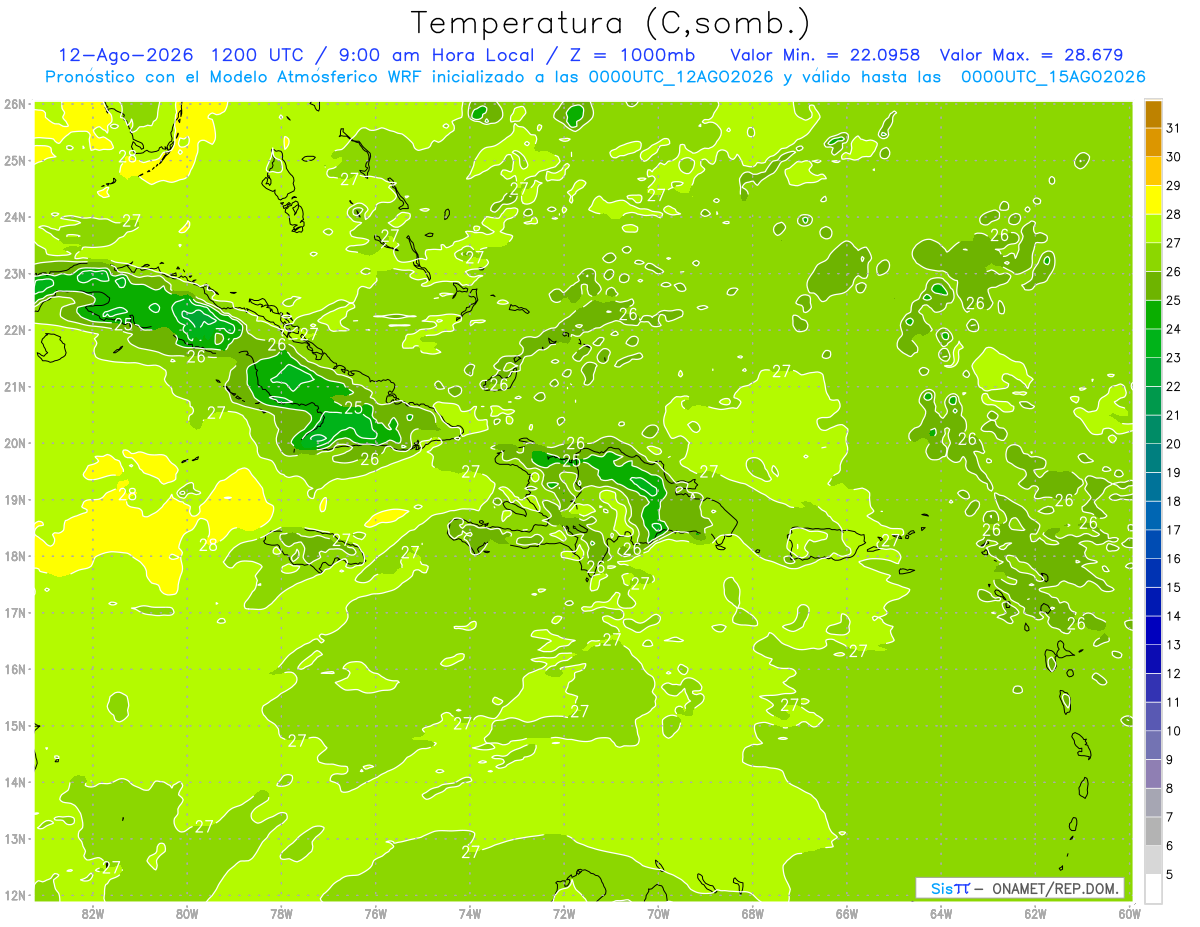The width and height of the screenshot is (1200, 927).
Task: Click the "18N" latitude axis label
Action: [15, 556]
